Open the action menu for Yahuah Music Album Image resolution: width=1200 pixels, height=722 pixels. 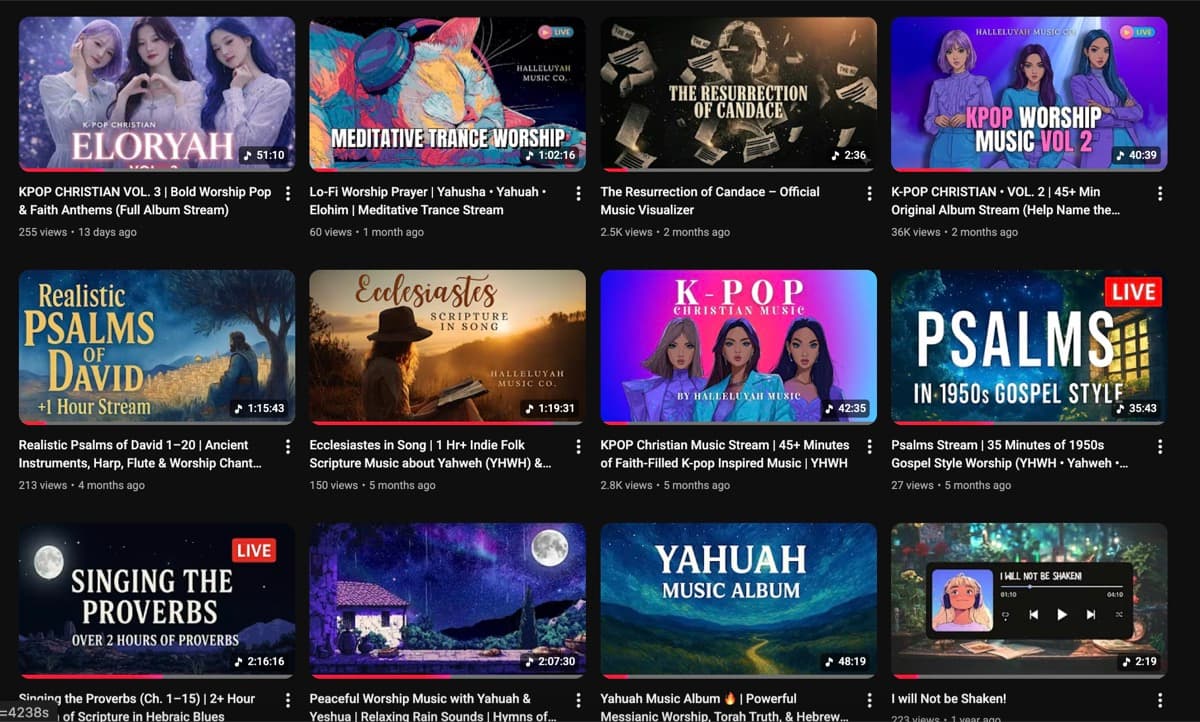(868, 702)
